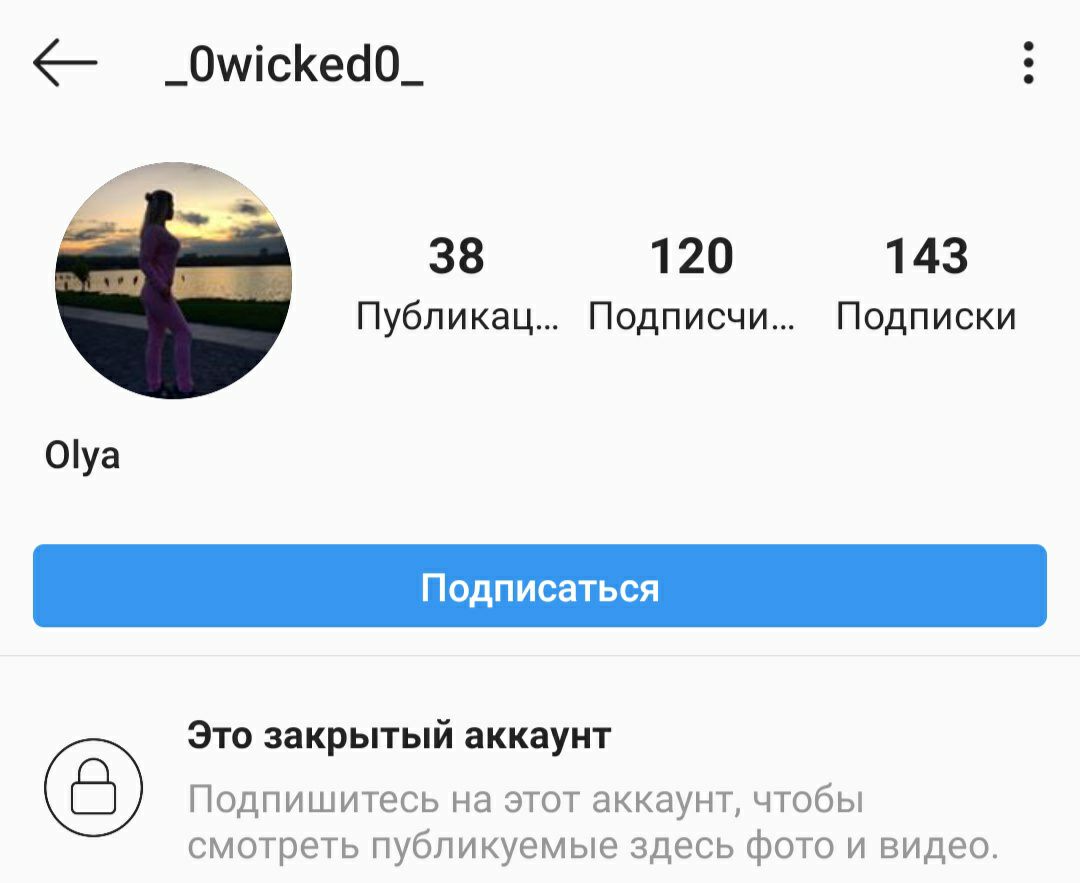Screen dimensions: 1080x883
Task: Tap the padlock icon for the private account
Action: 94,787
